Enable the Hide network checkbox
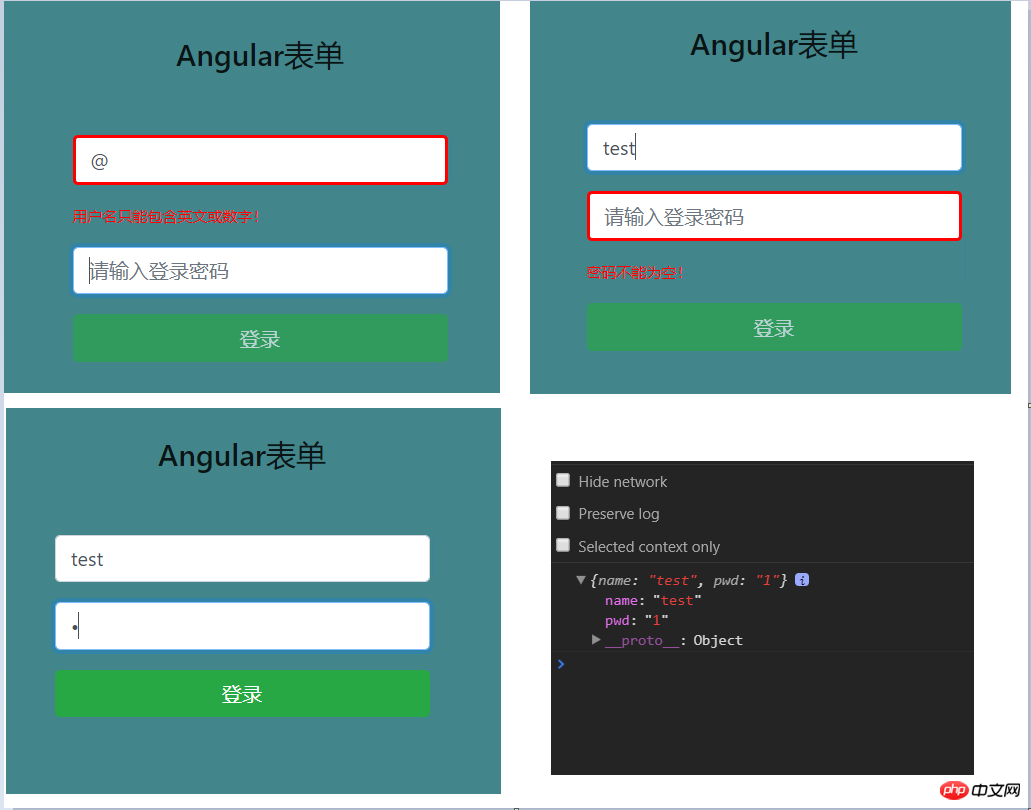The width and height of the screenshot is (1031, 810). click(561, 479)
